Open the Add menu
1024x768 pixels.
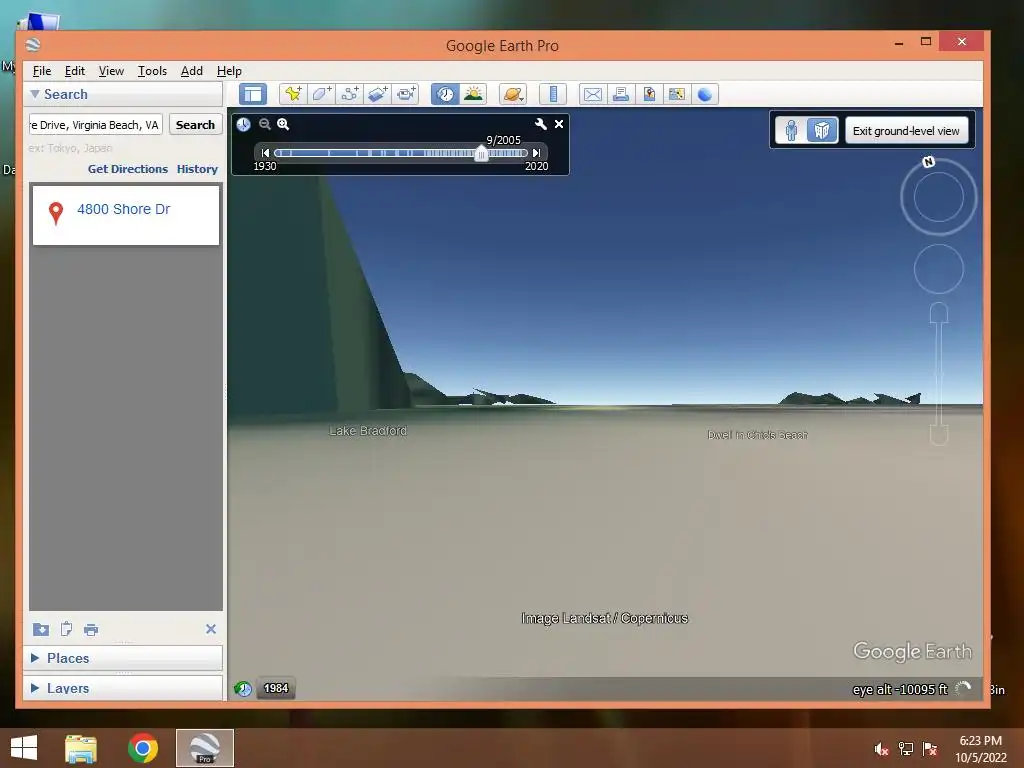(x=191, y=71)
